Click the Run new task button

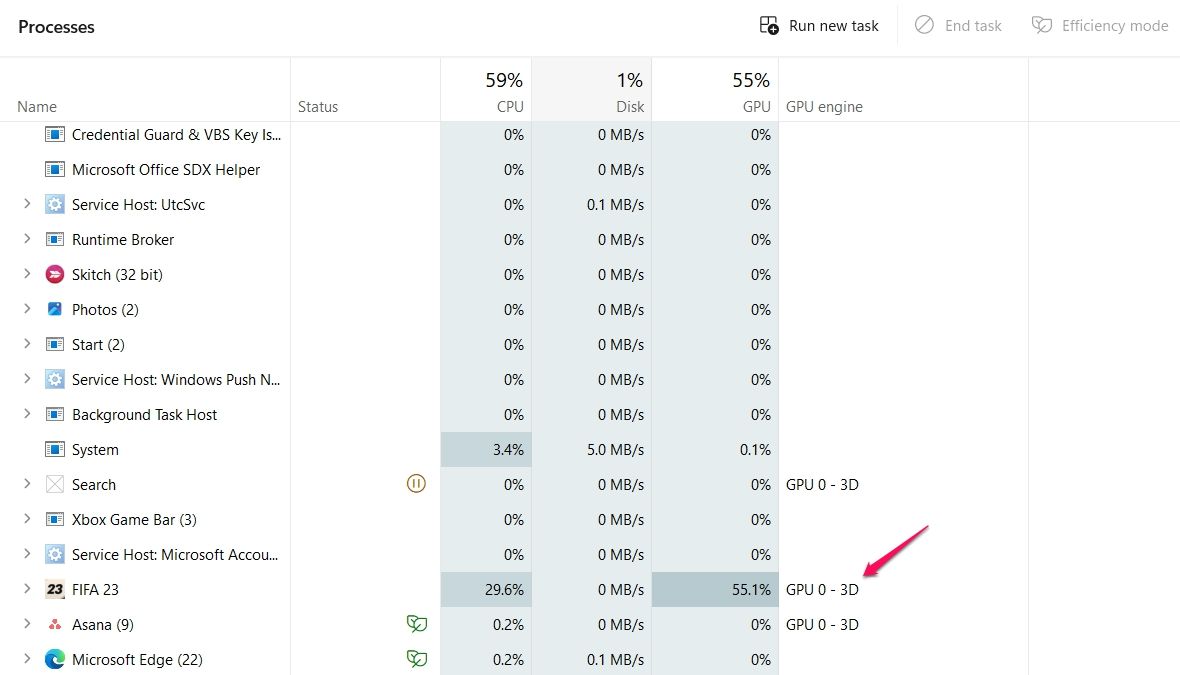coord(819,26)
